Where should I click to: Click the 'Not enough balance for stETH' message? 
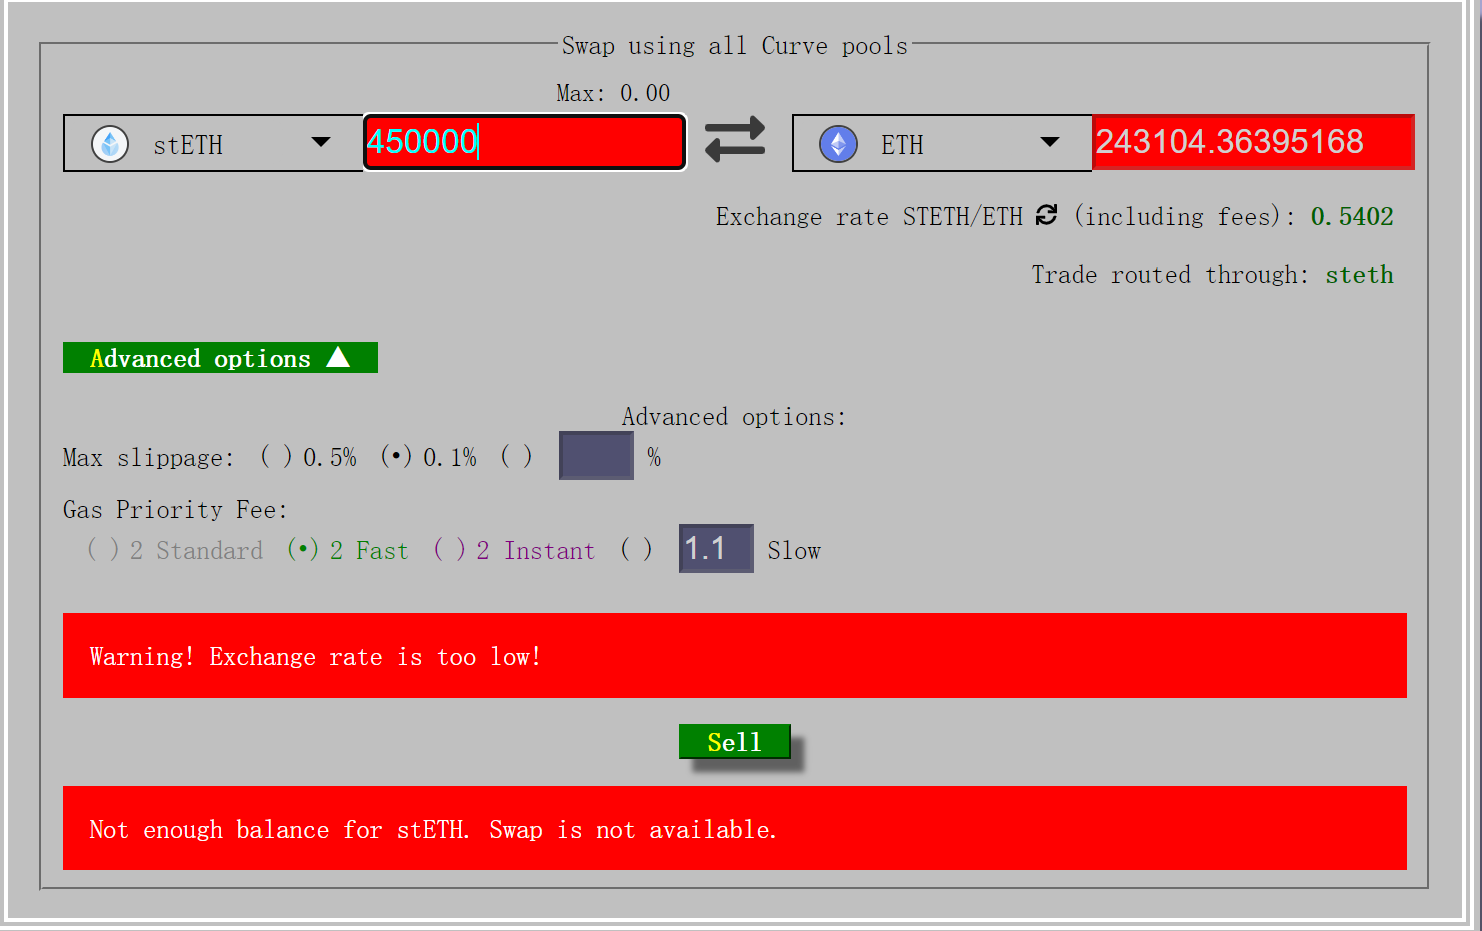(735, 828)
